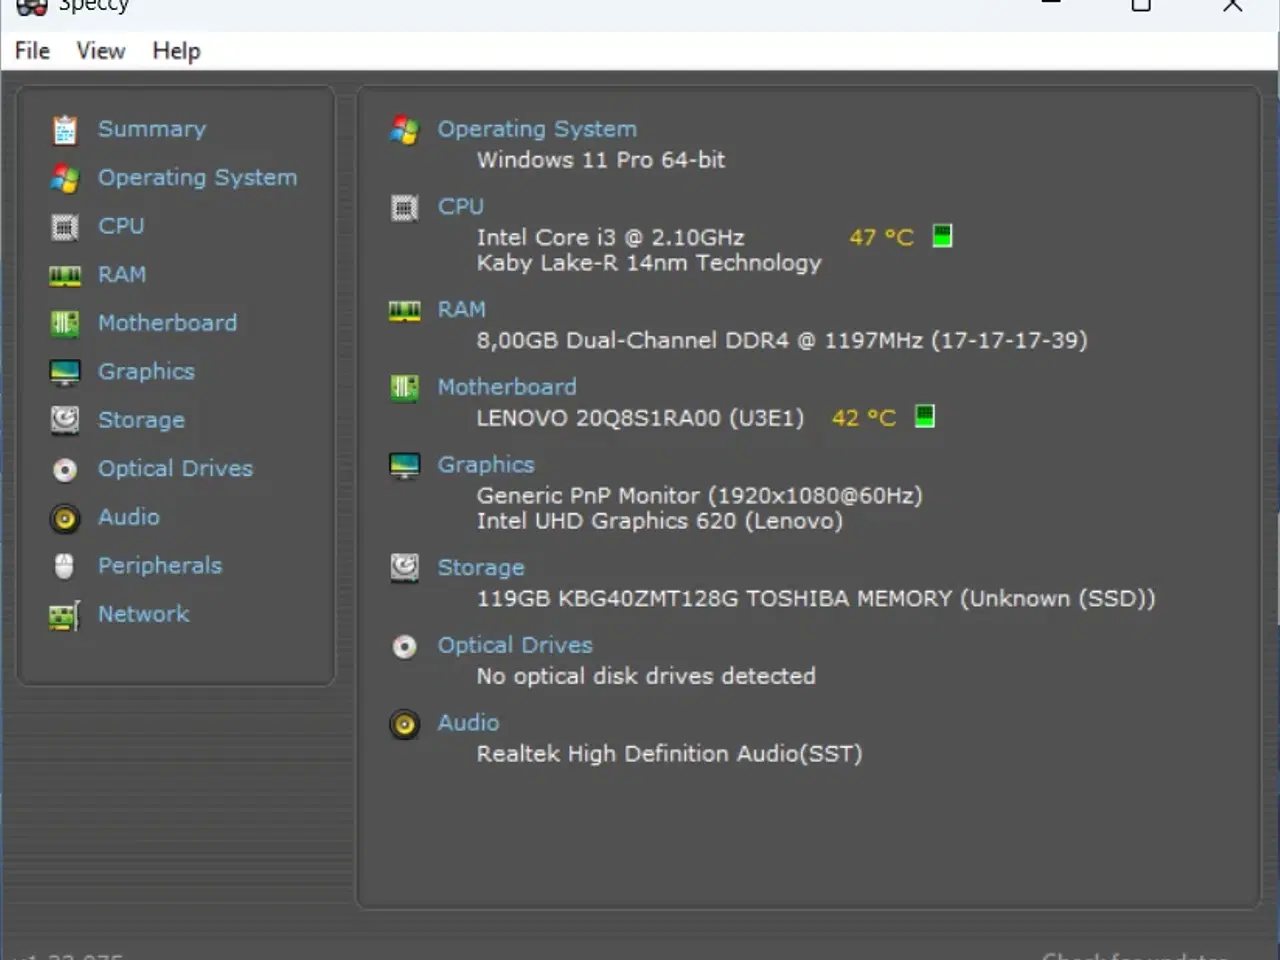Viewport: 1280px width, 960px height.
Task: Select the Summary icon in the sidebar
Action: pyautogui.click(x=64, y=129)
